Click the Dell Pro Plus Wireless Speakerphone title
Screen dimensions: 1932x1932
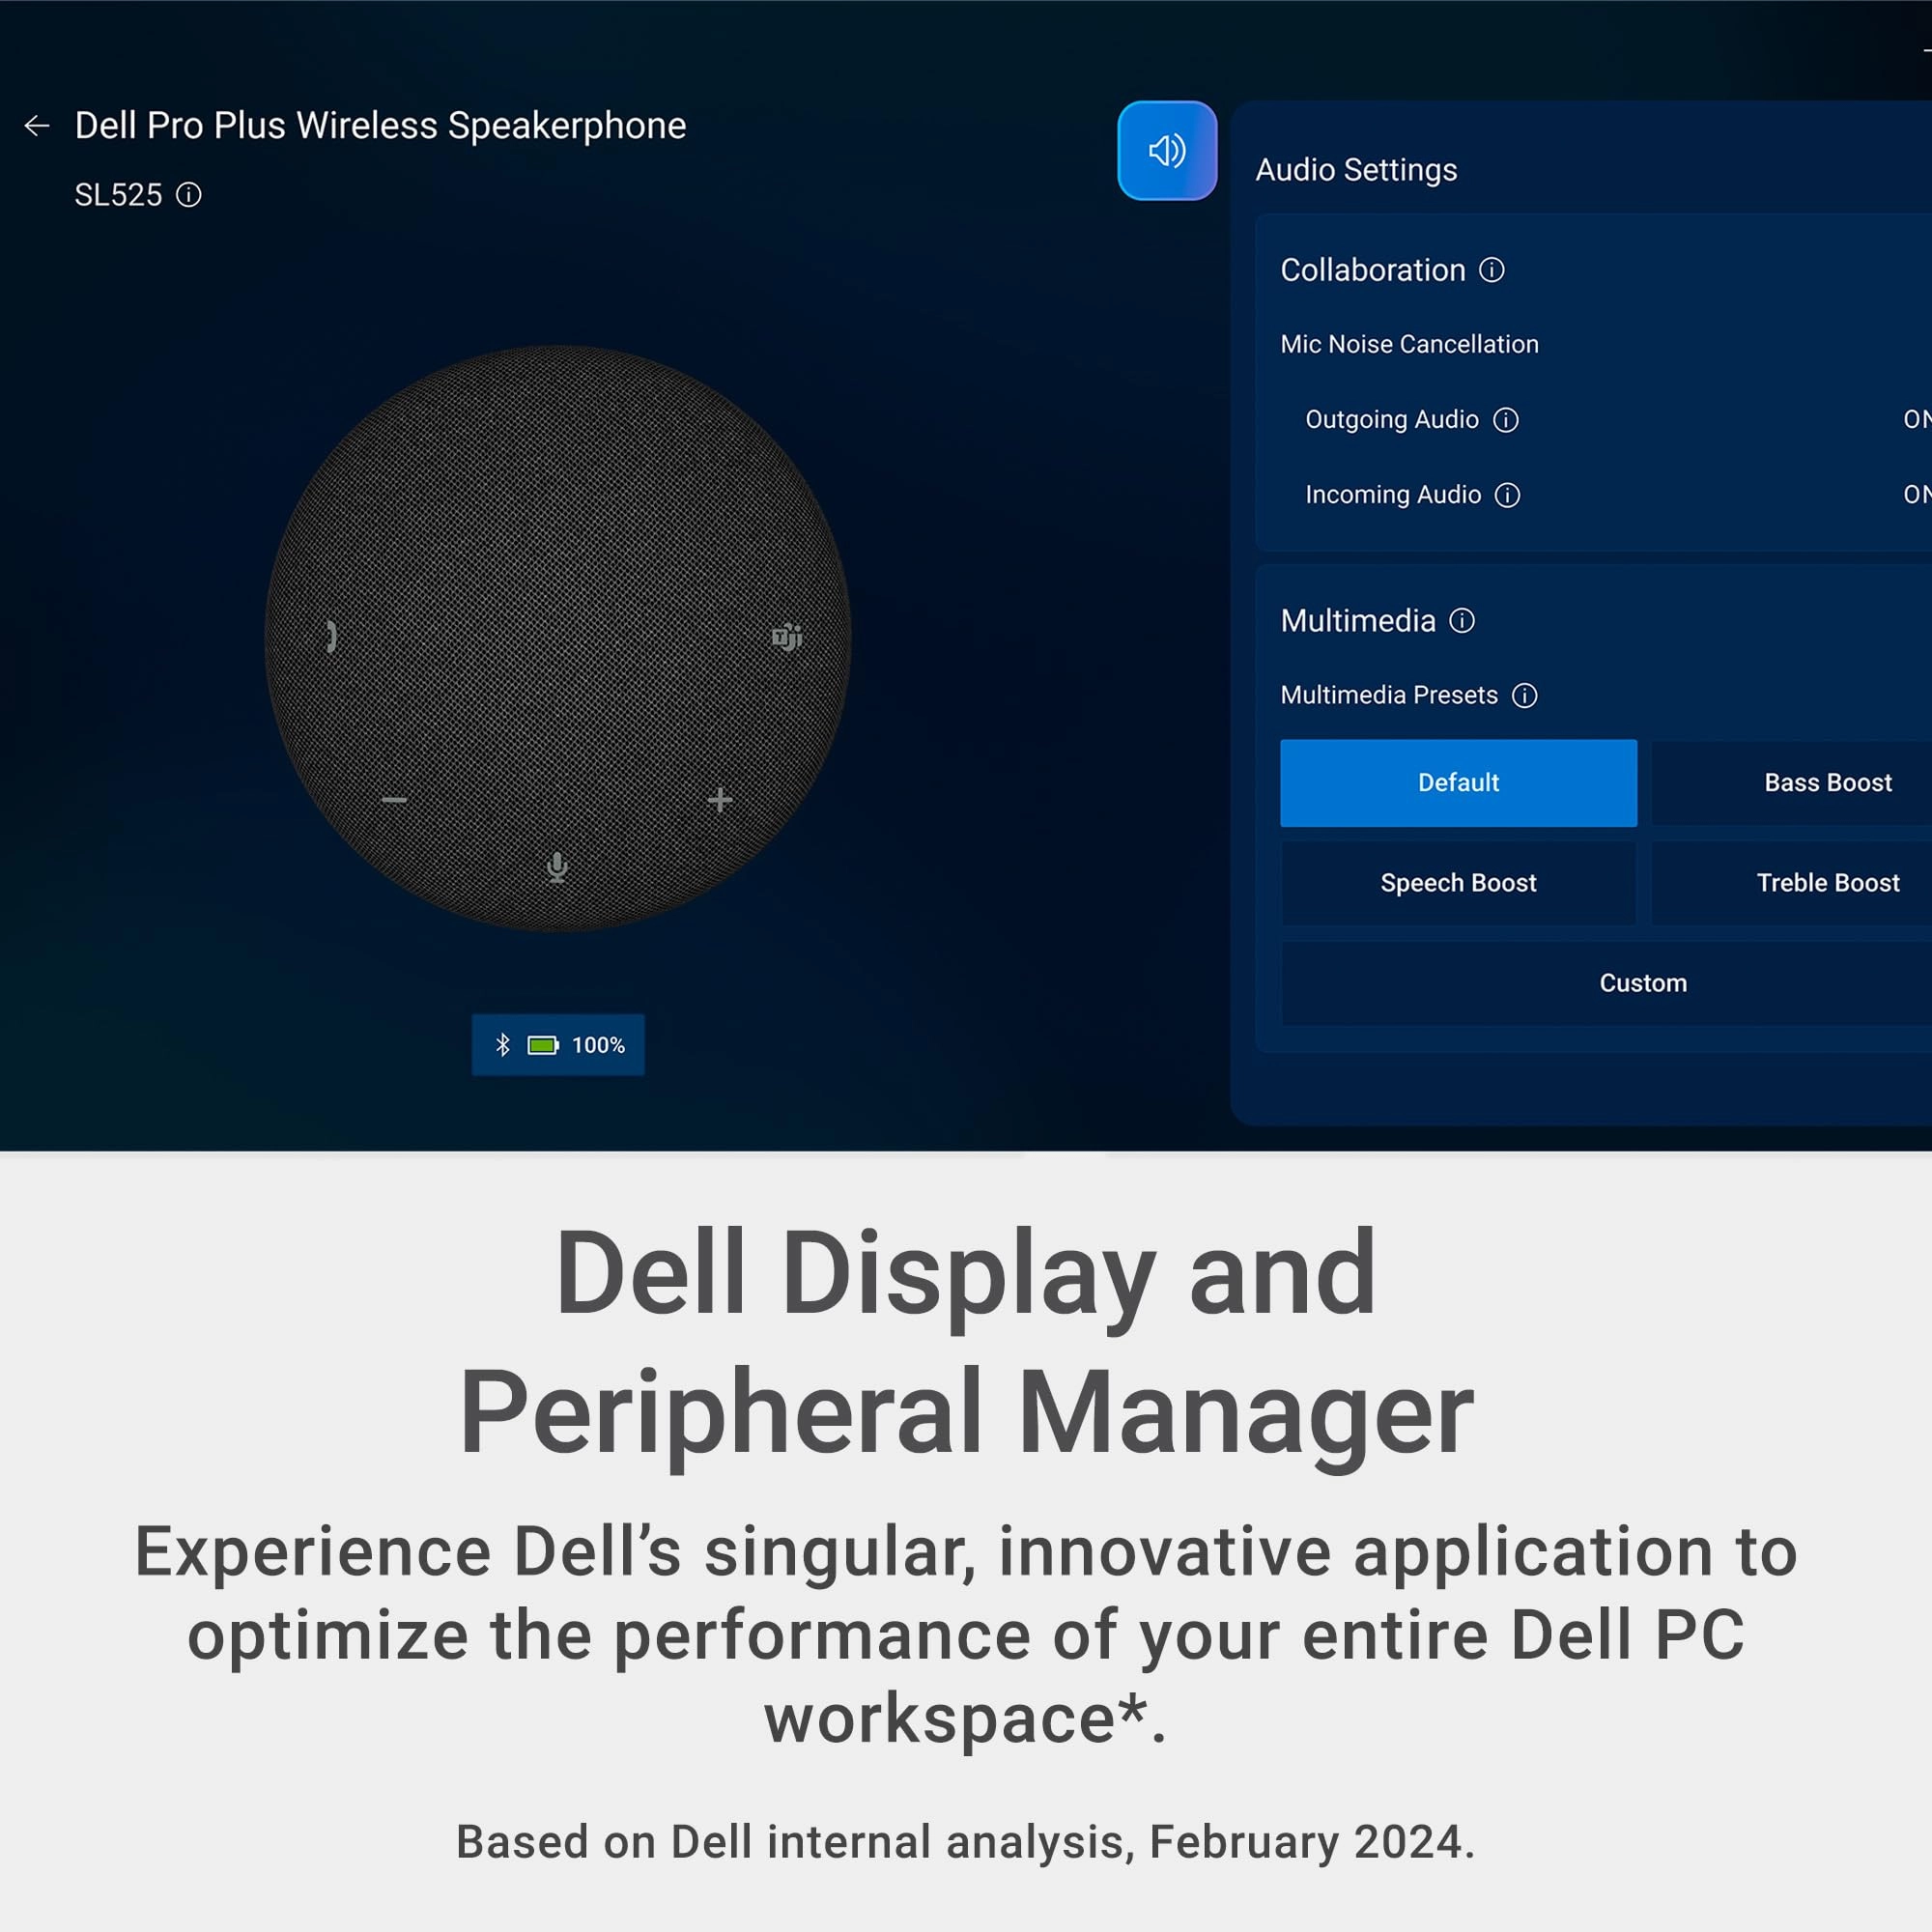(x=380, y=126)
